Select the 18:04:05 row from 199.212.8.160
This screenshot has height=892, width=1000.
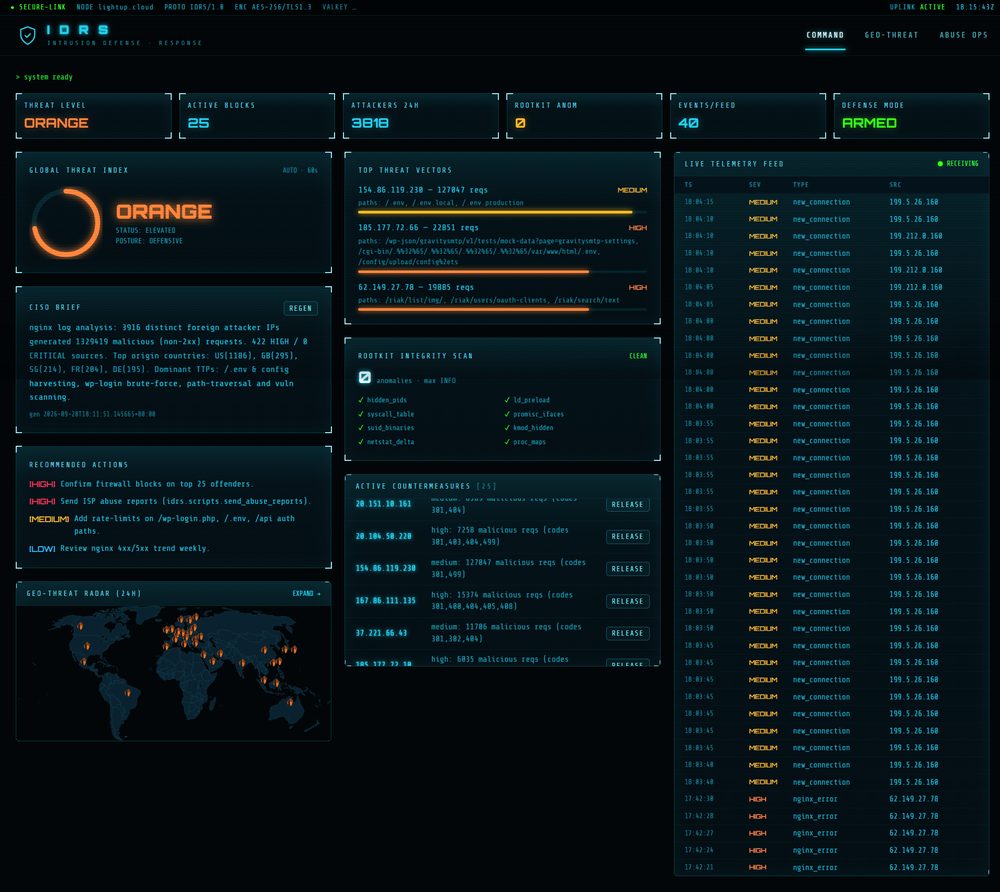click(832, 288)
